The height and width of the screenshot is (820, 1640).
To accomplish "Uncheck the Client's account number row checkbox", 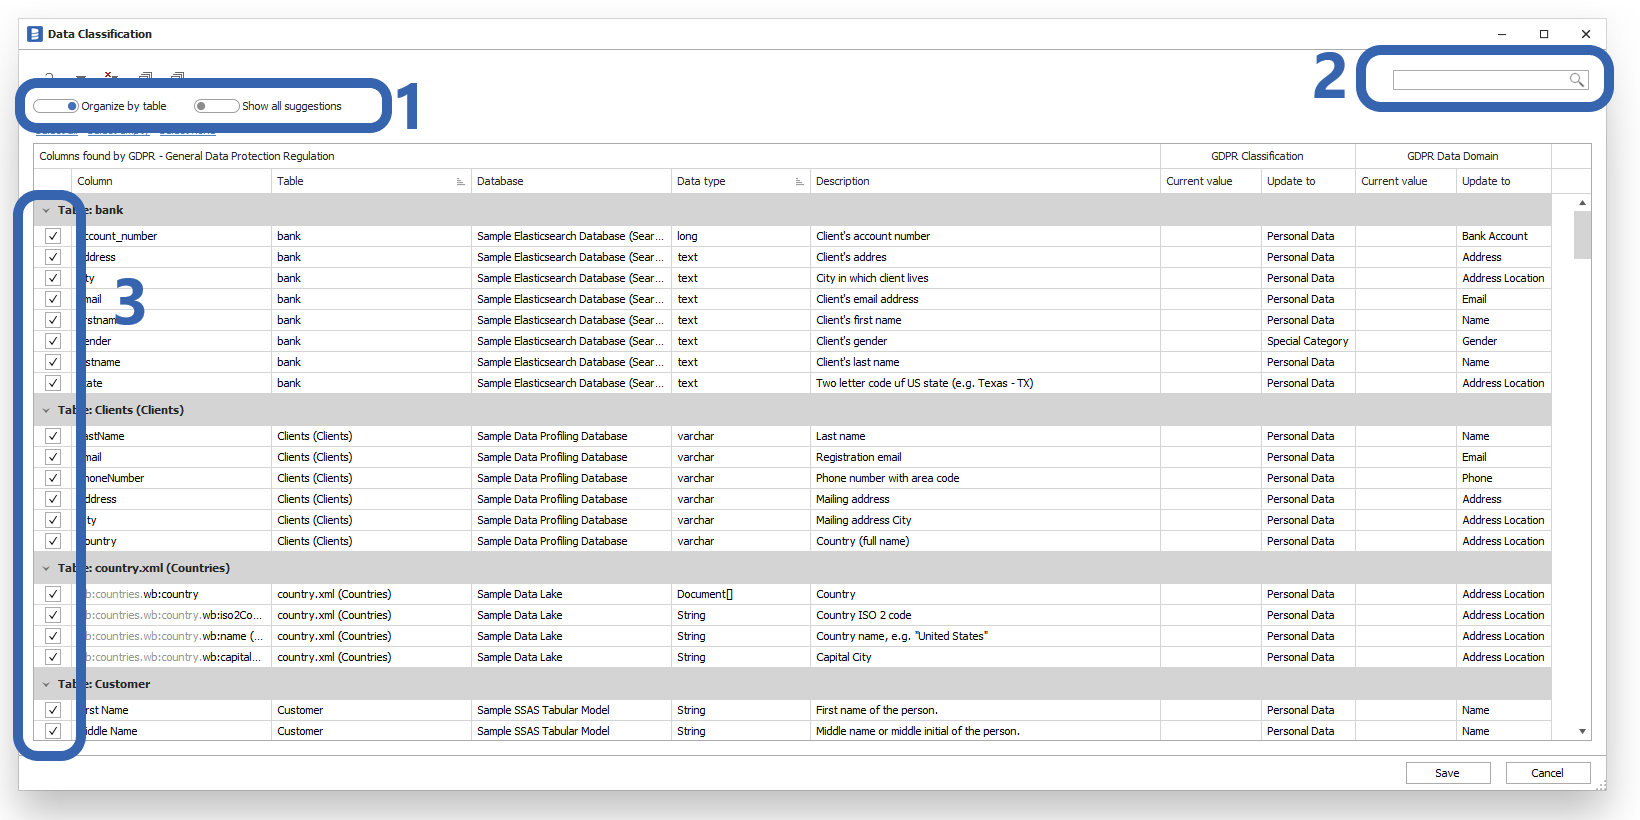I will tap(53, 236).
